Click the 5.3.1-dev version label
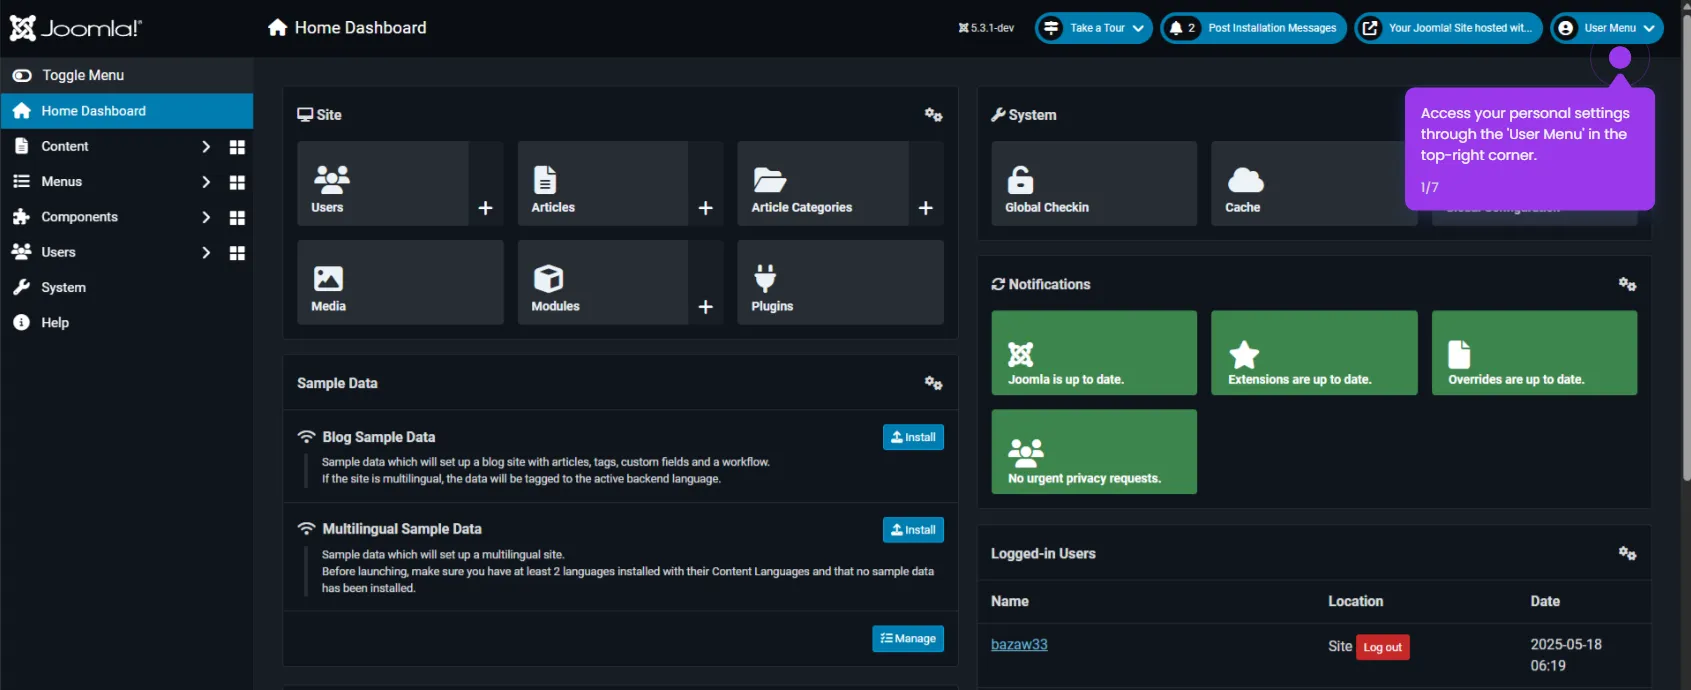The height and width of the screenshot is (690, 1691). click(986, 28)
